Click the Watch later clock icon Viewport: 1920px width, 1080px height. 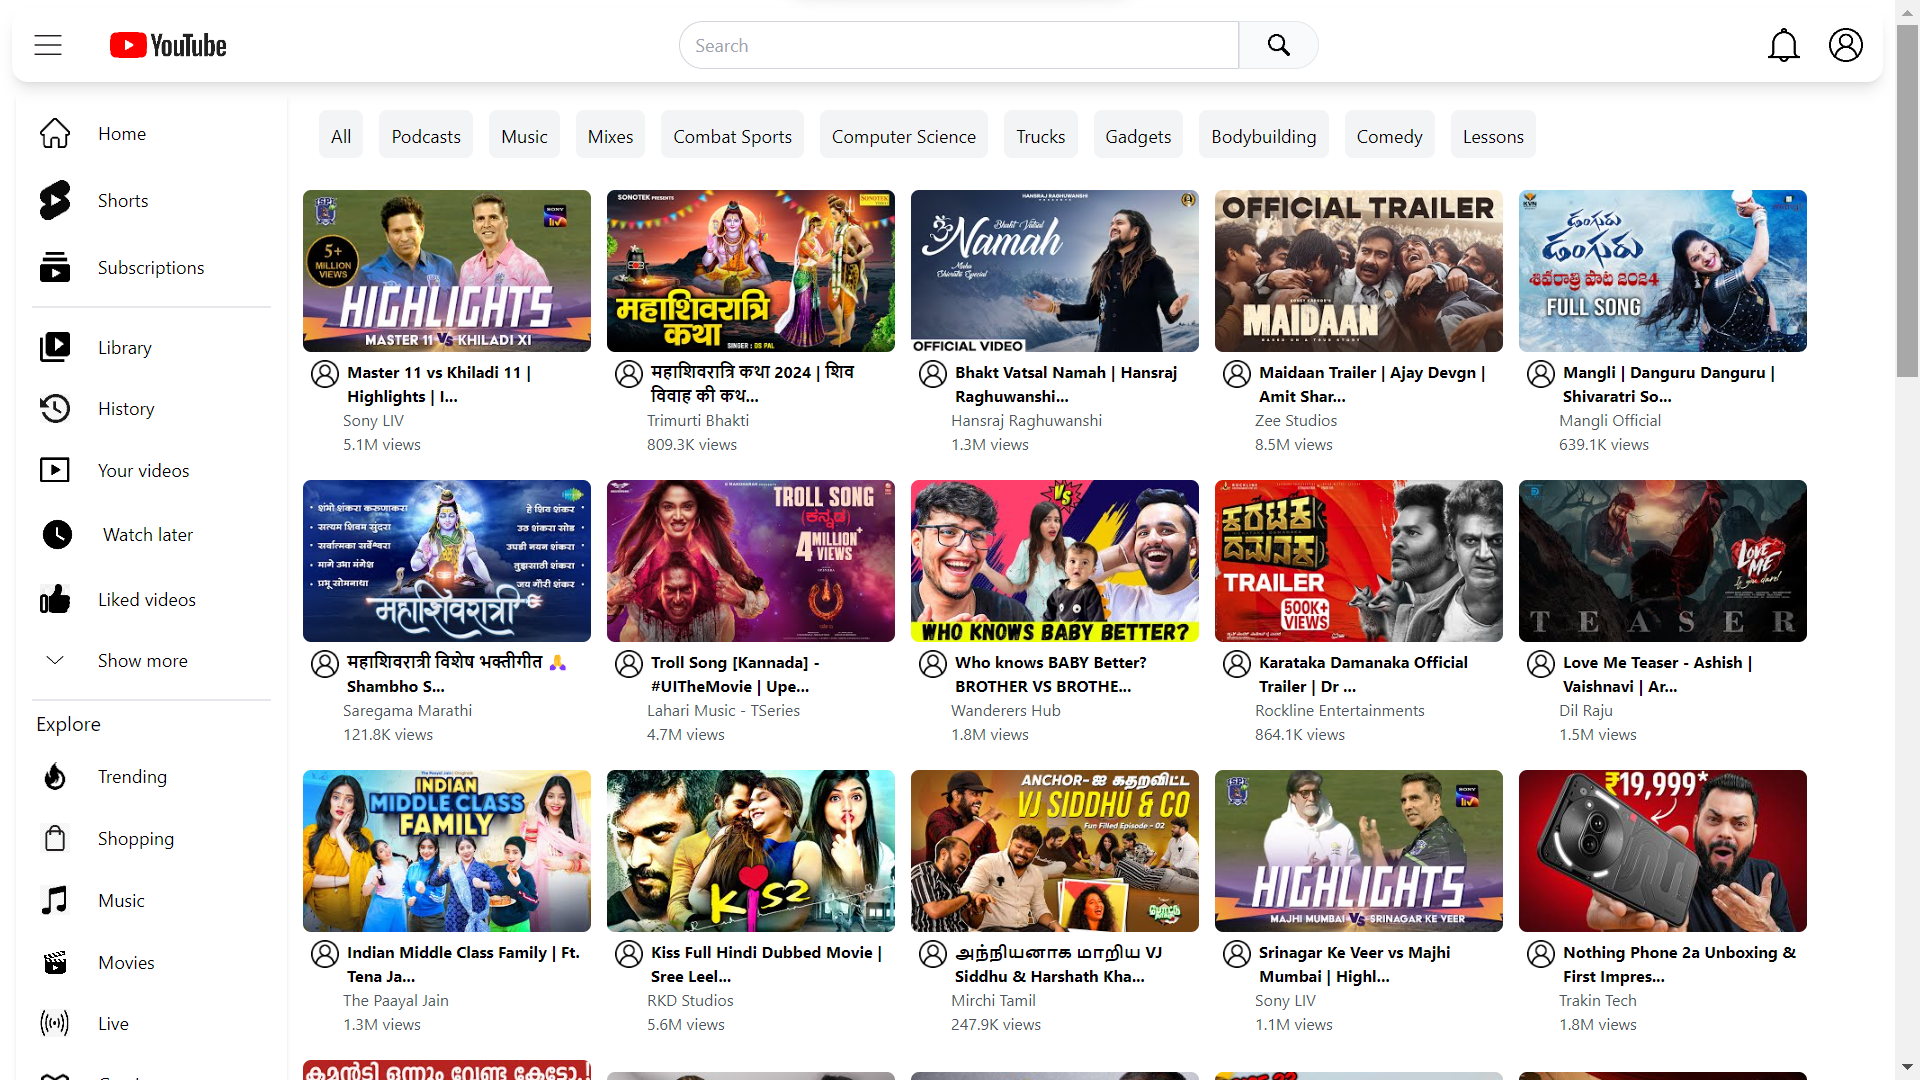coord(57,535)
